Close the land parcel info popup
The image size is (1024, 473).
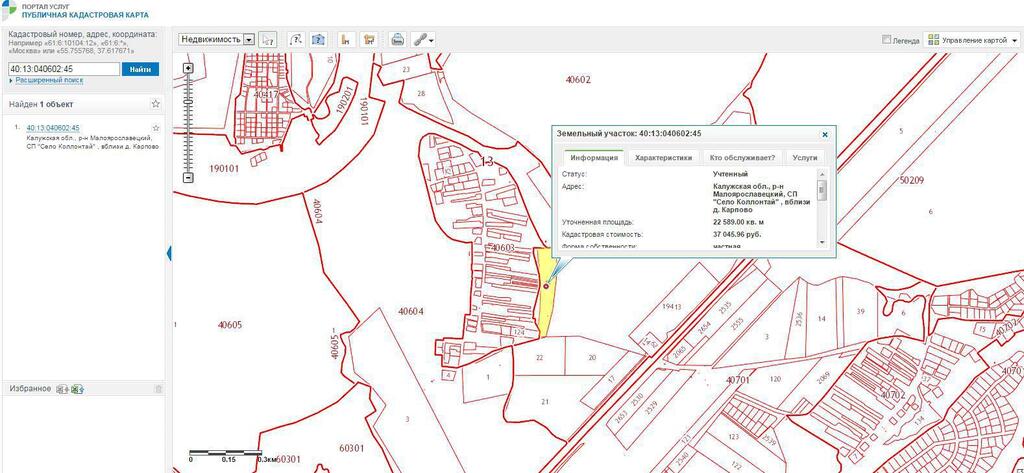point(825,134)
